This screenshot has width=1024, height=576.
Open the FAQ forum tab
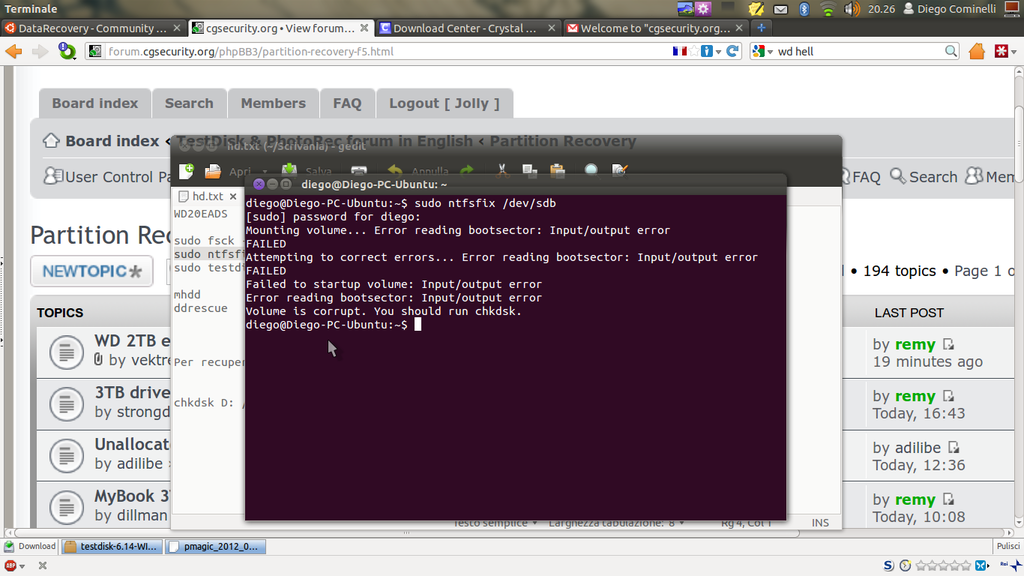click(x=347, y=103)
